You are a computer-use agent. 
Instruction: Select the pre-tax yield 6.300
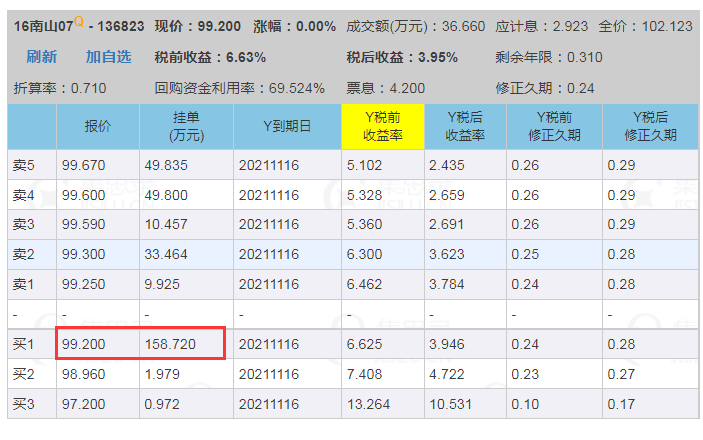coord(364,254)
